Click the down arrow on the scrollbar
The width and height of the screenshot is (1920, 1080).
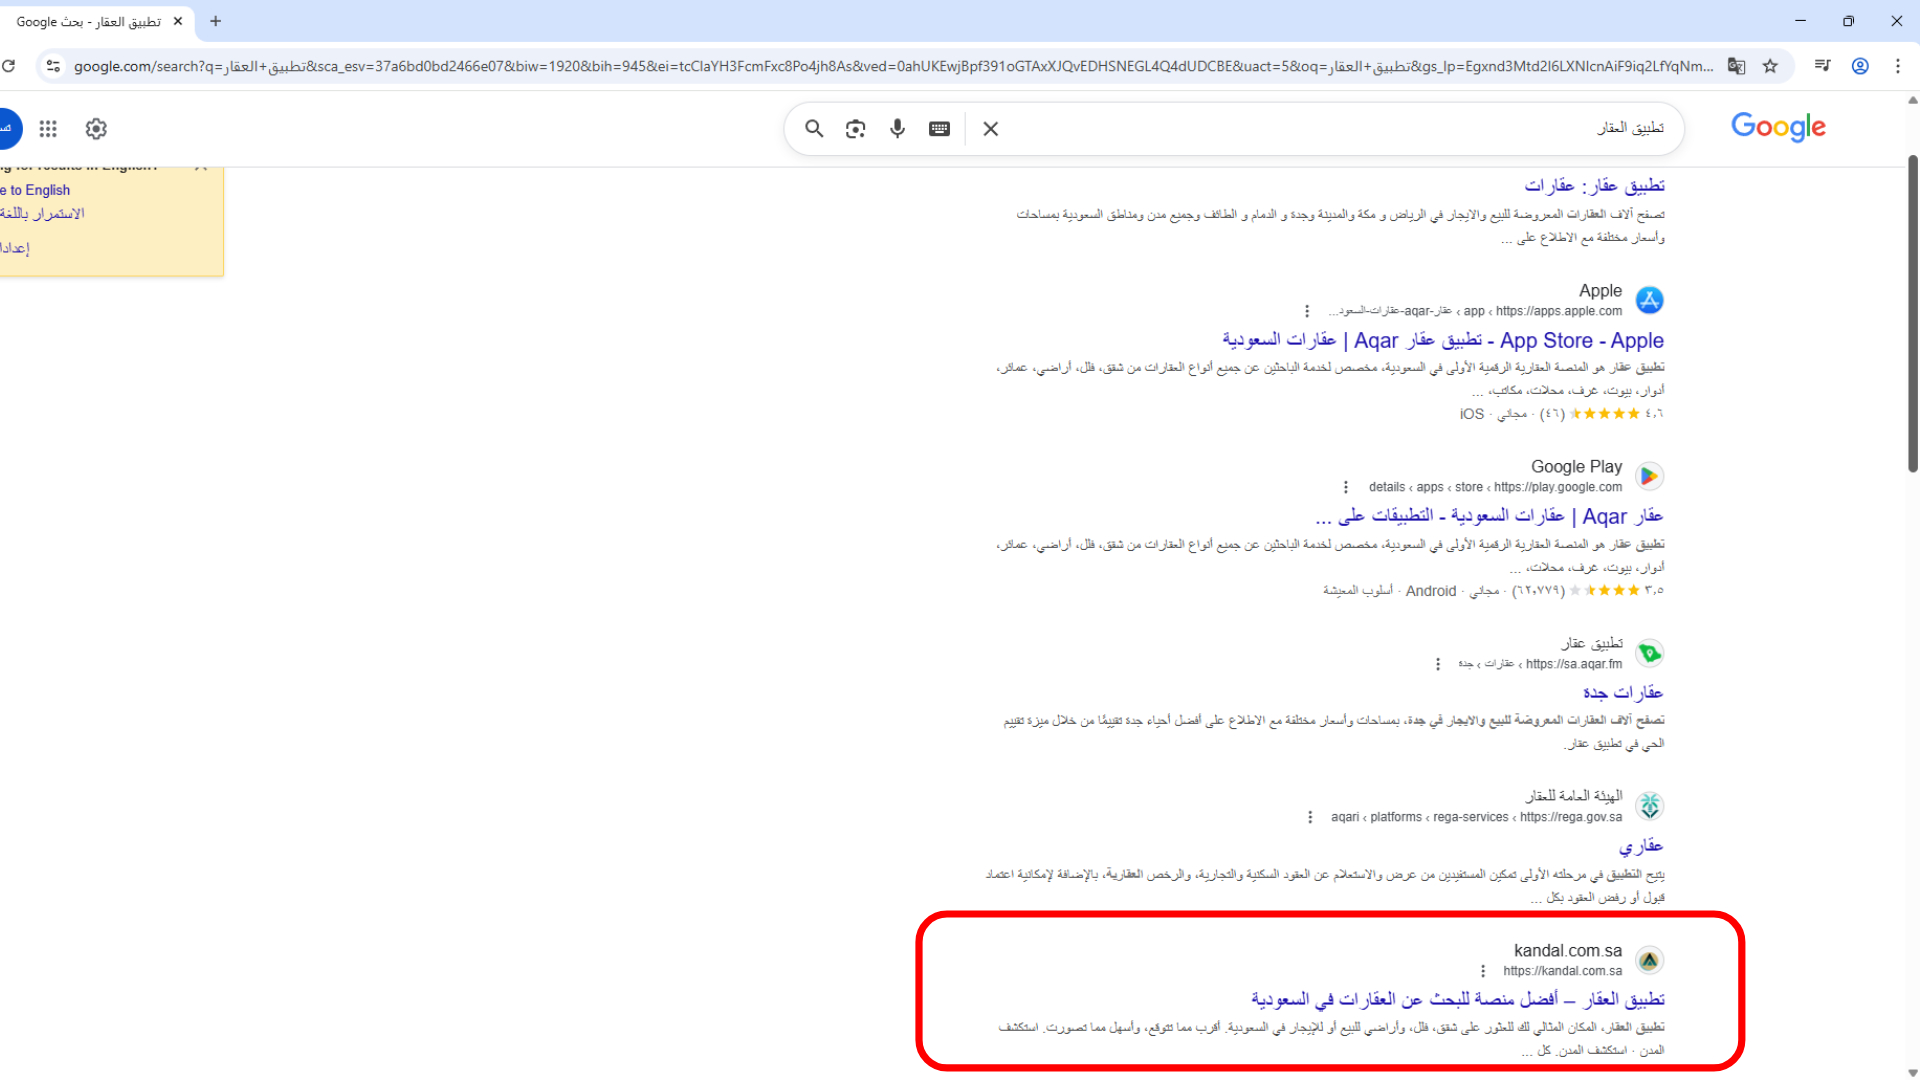click(1911, 1071)
